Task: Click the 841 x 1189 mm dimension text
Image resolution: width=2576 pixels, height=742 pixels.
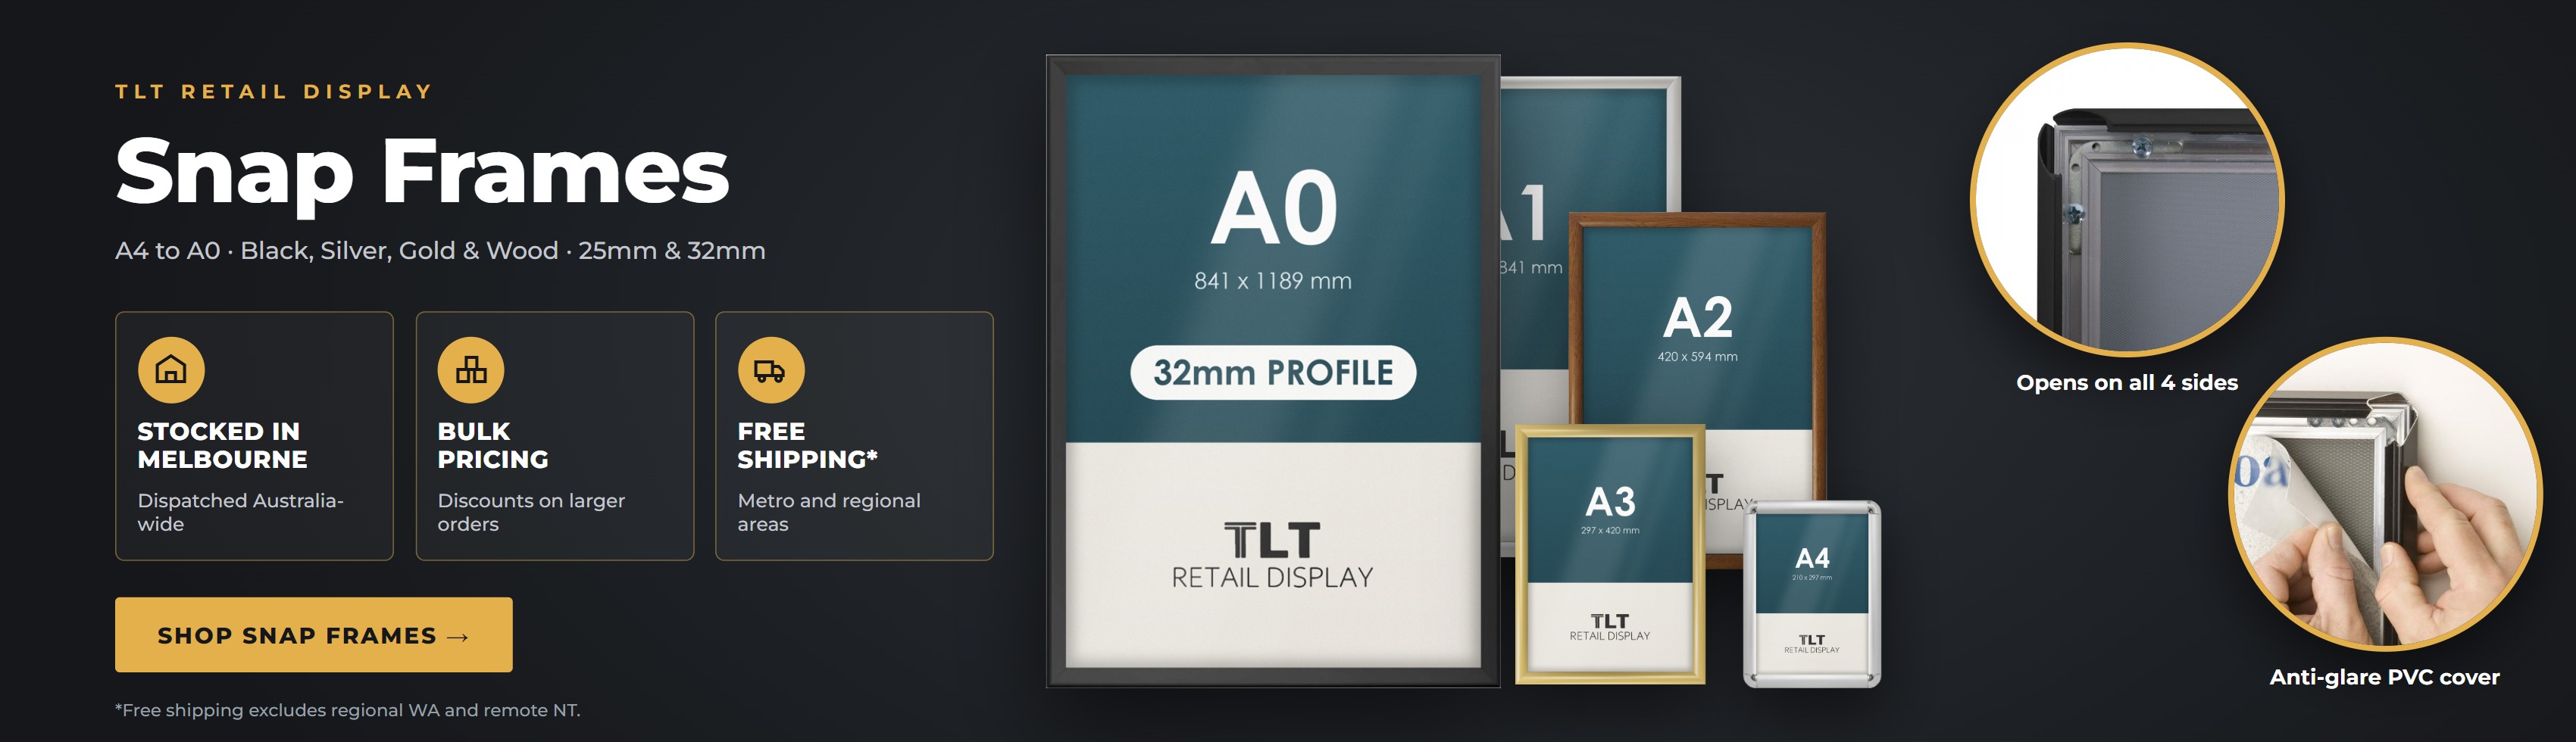Action: [1273, 281]
